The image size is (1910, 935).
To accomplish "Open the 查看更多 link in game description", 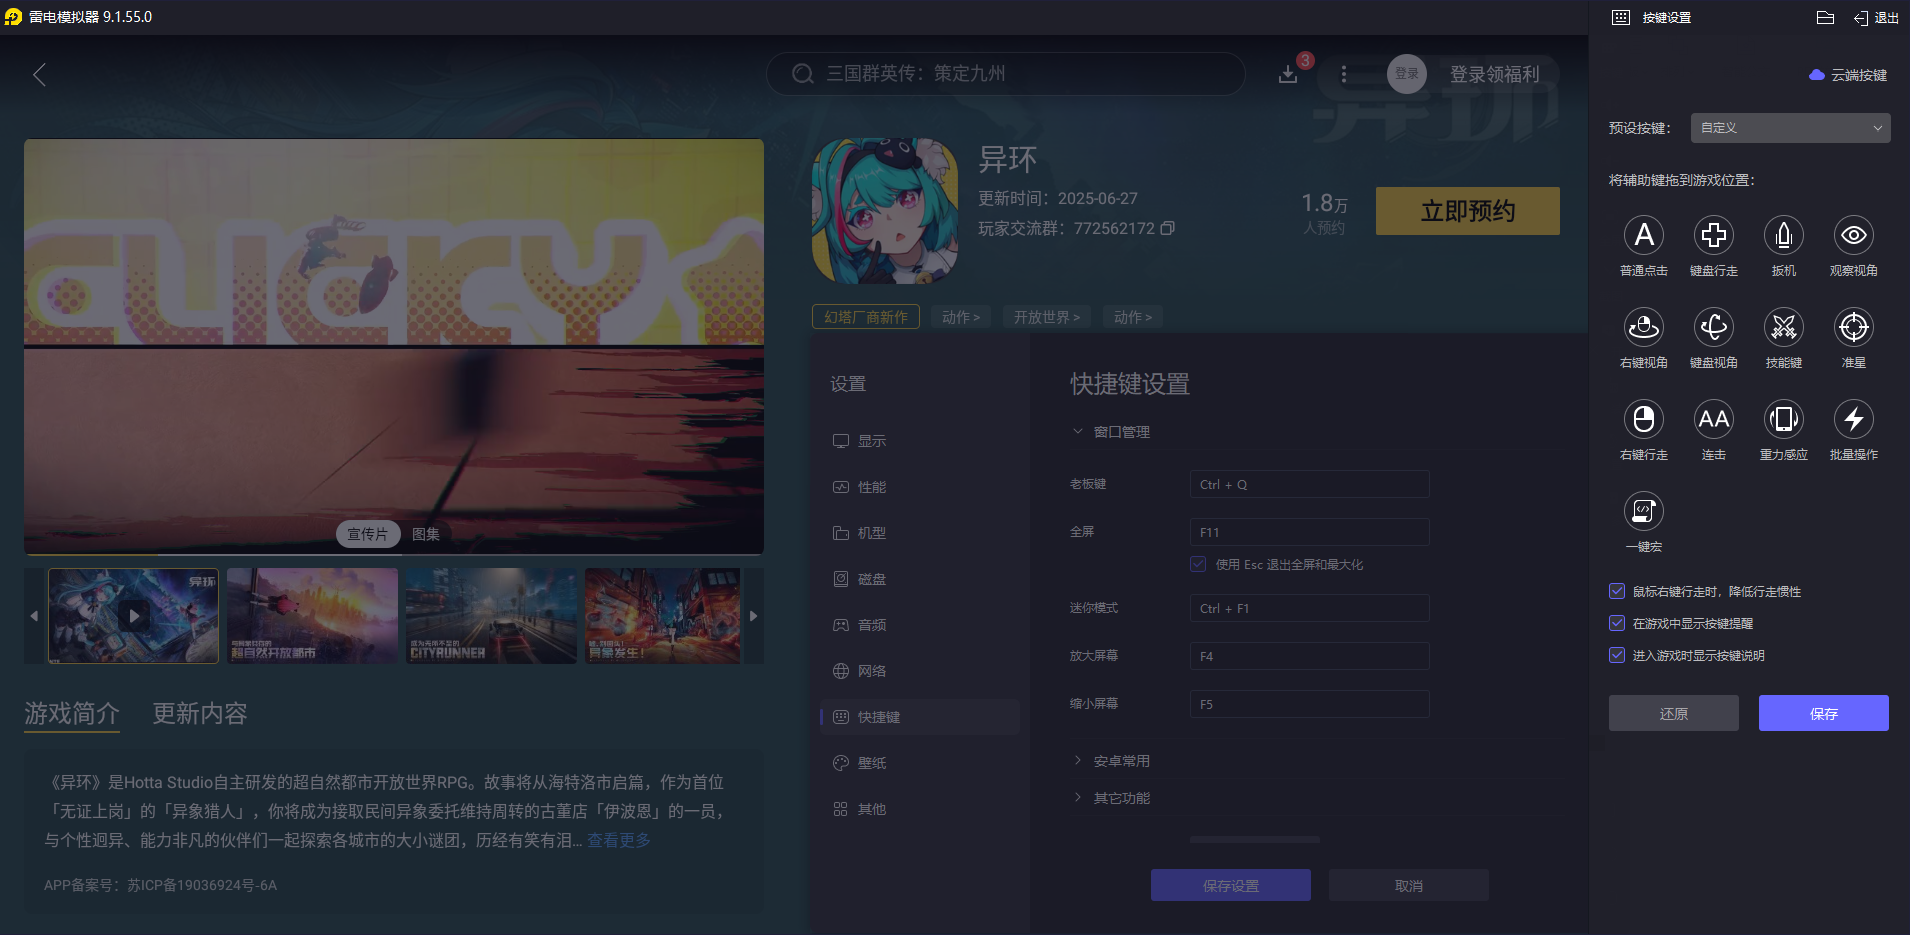I will (x=618, y=840).
